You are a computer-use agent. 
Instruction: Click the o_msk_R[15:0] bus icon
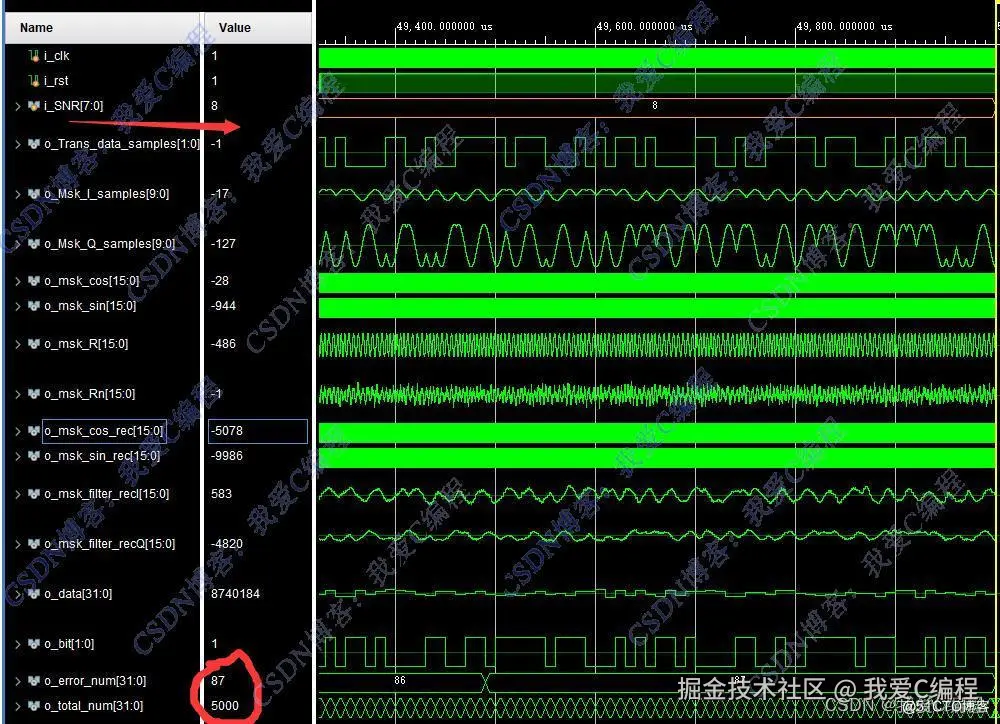(x=34, y=344)
